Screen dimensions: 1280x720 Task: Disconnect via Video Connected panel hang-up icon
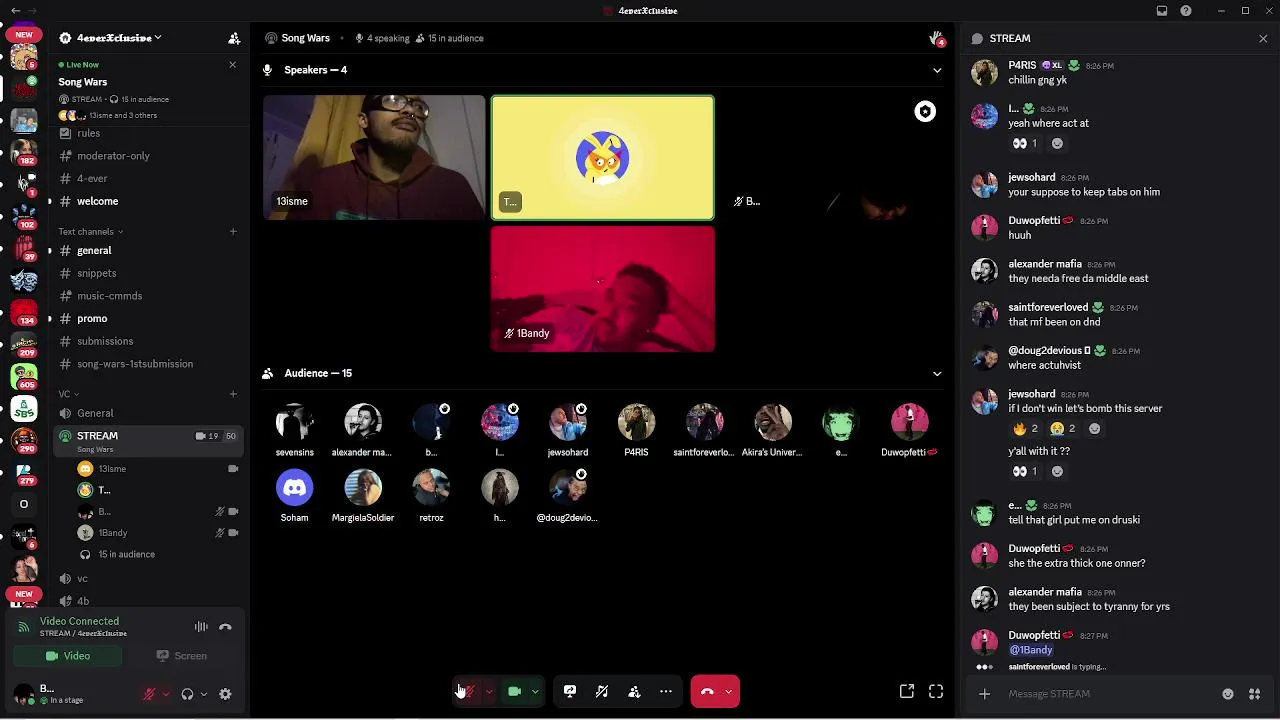click(225, 627)
